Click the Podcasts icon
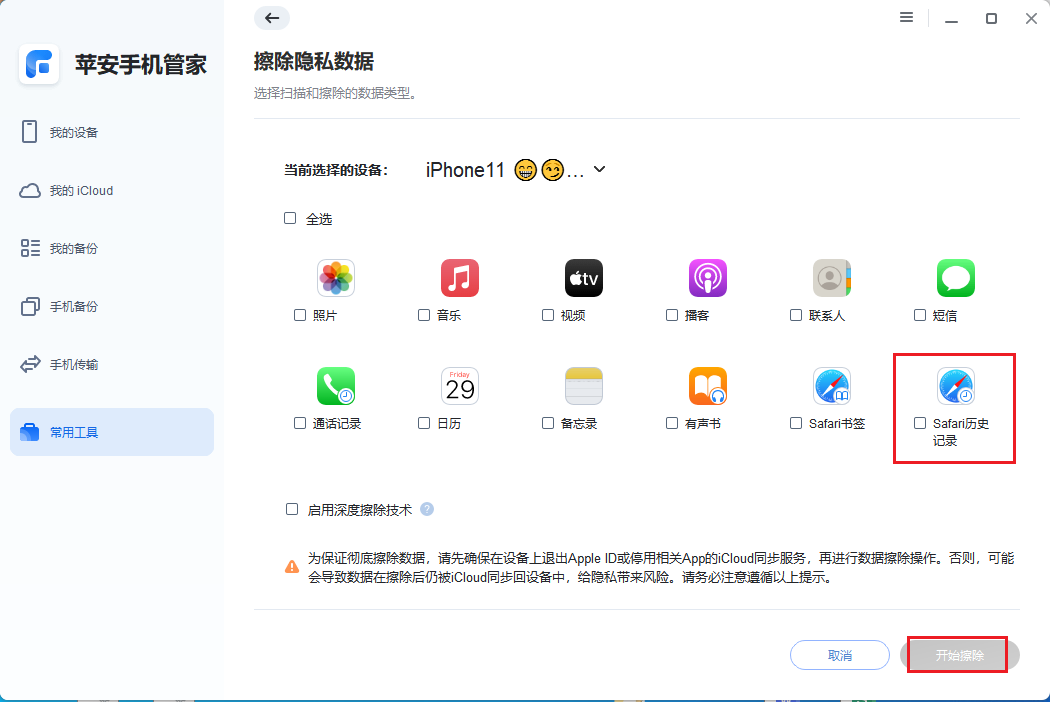Viewport: 1050px width, 702px height. (x=707, y=277)
